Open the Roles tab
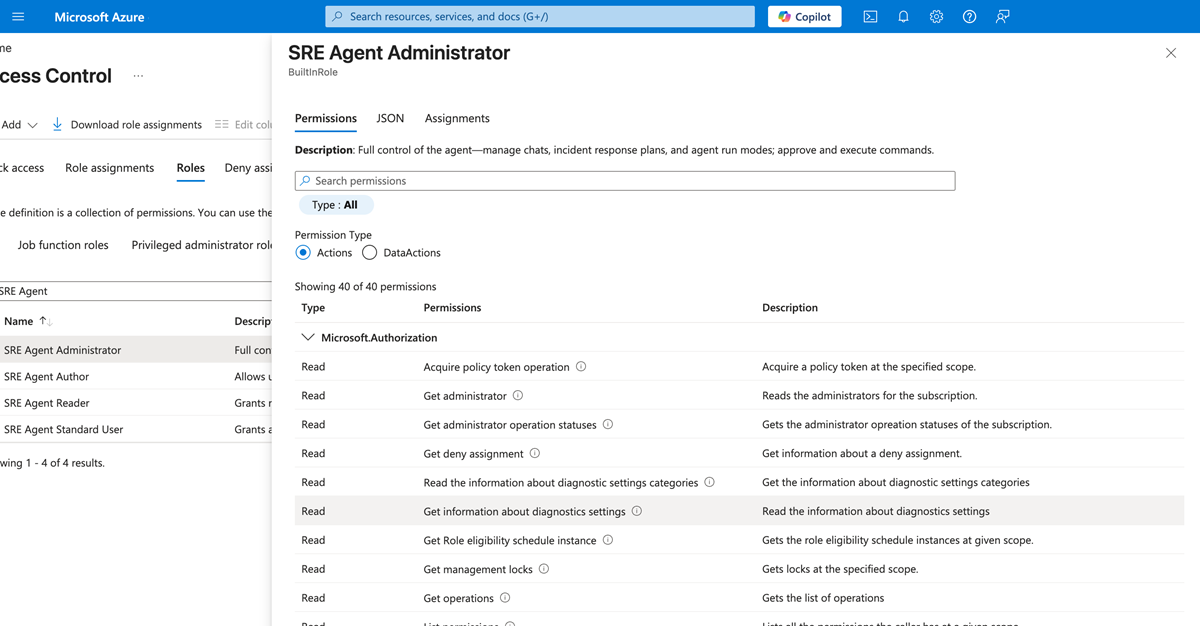Viewport: 1200px width, 626px height. [x=190, y=168]
